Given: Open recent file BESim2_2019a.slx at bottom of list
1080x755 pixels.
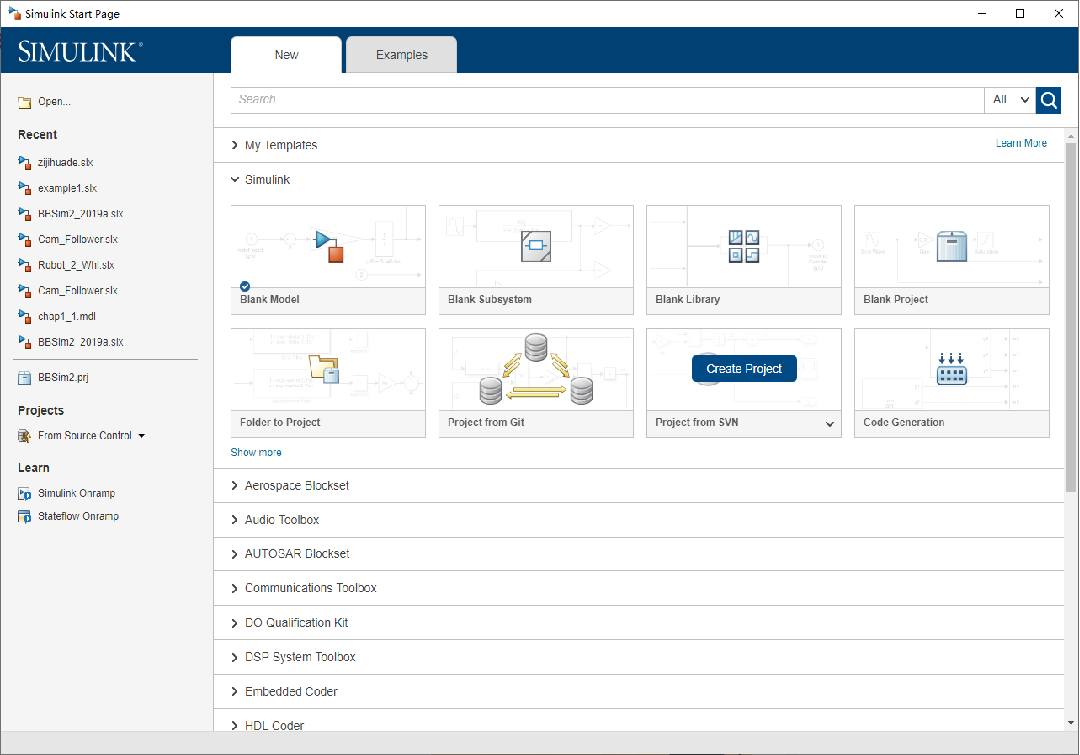Looking at the screenshot, I should pyautogui.click(x=81, y=342).
